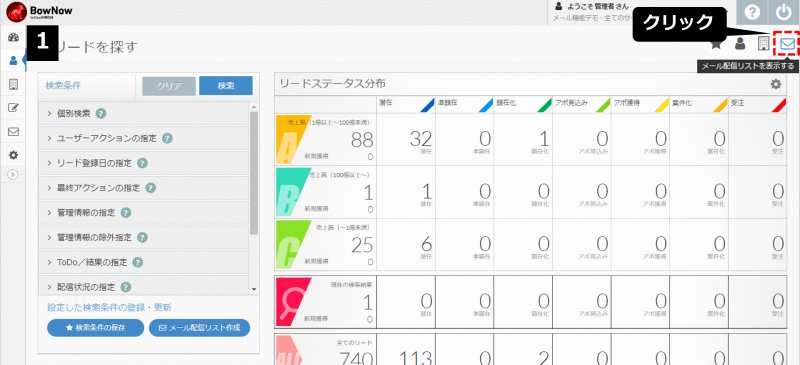Open the リードステータス分布 gear settings

point(776,84)
